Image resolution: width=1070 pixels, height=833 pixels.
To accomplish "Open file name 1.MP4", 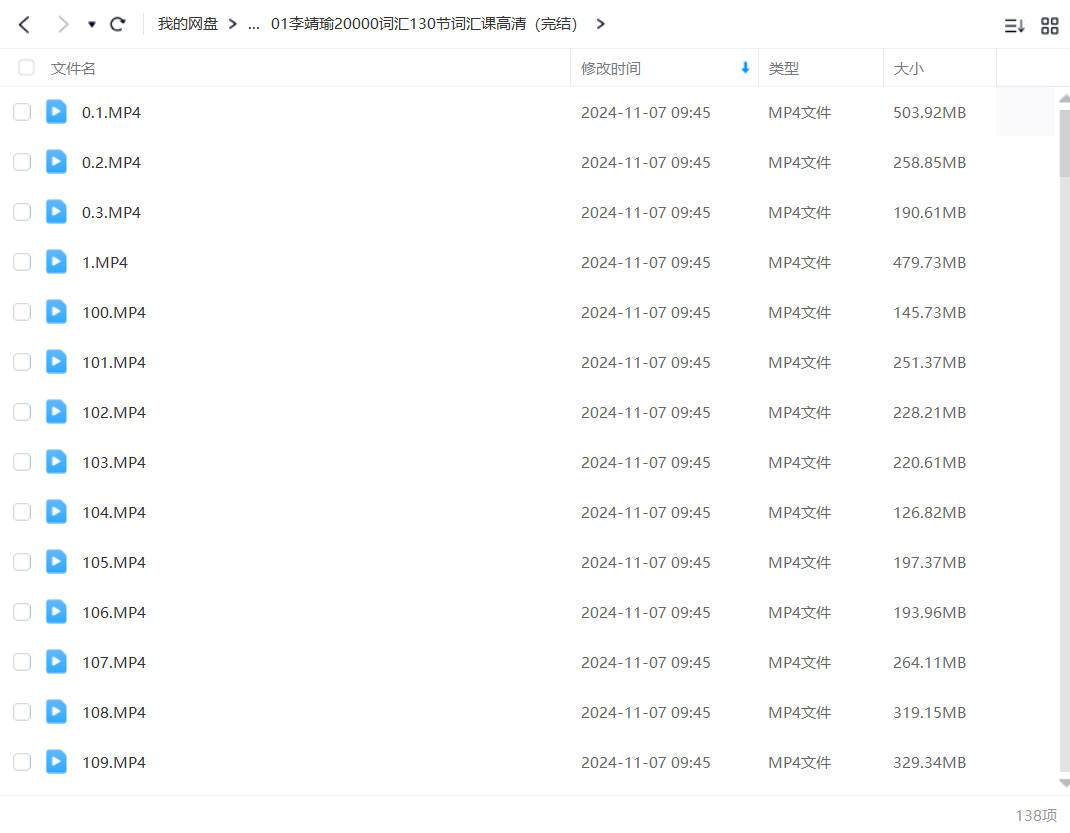I will 105,263.
